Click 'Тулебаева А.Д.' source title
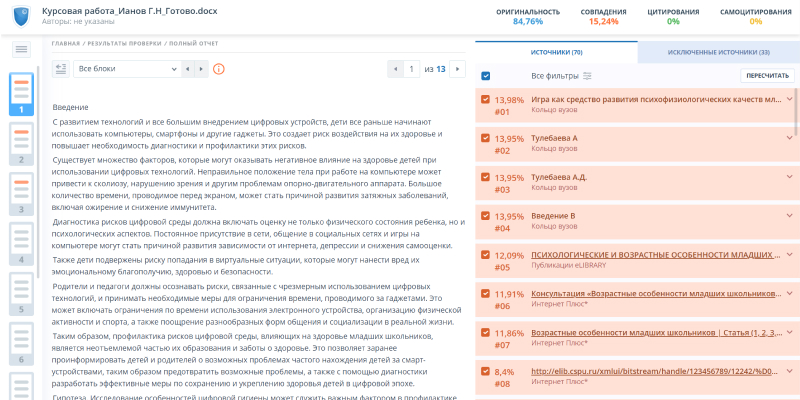800x400 pixels. pyautogui.click(x=559, y=177)
